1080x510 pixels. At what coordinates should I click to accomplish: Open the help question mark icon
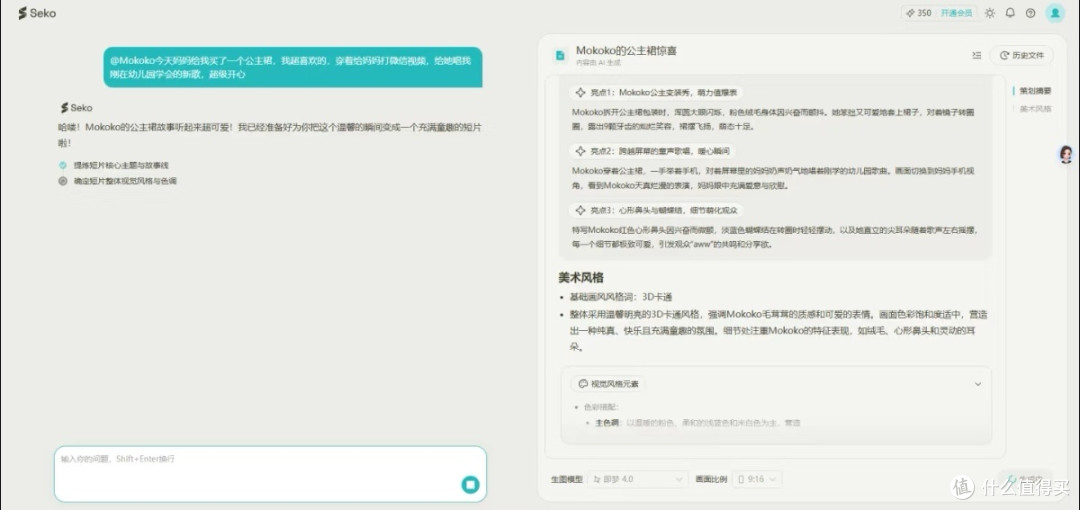pos(1030,12)
